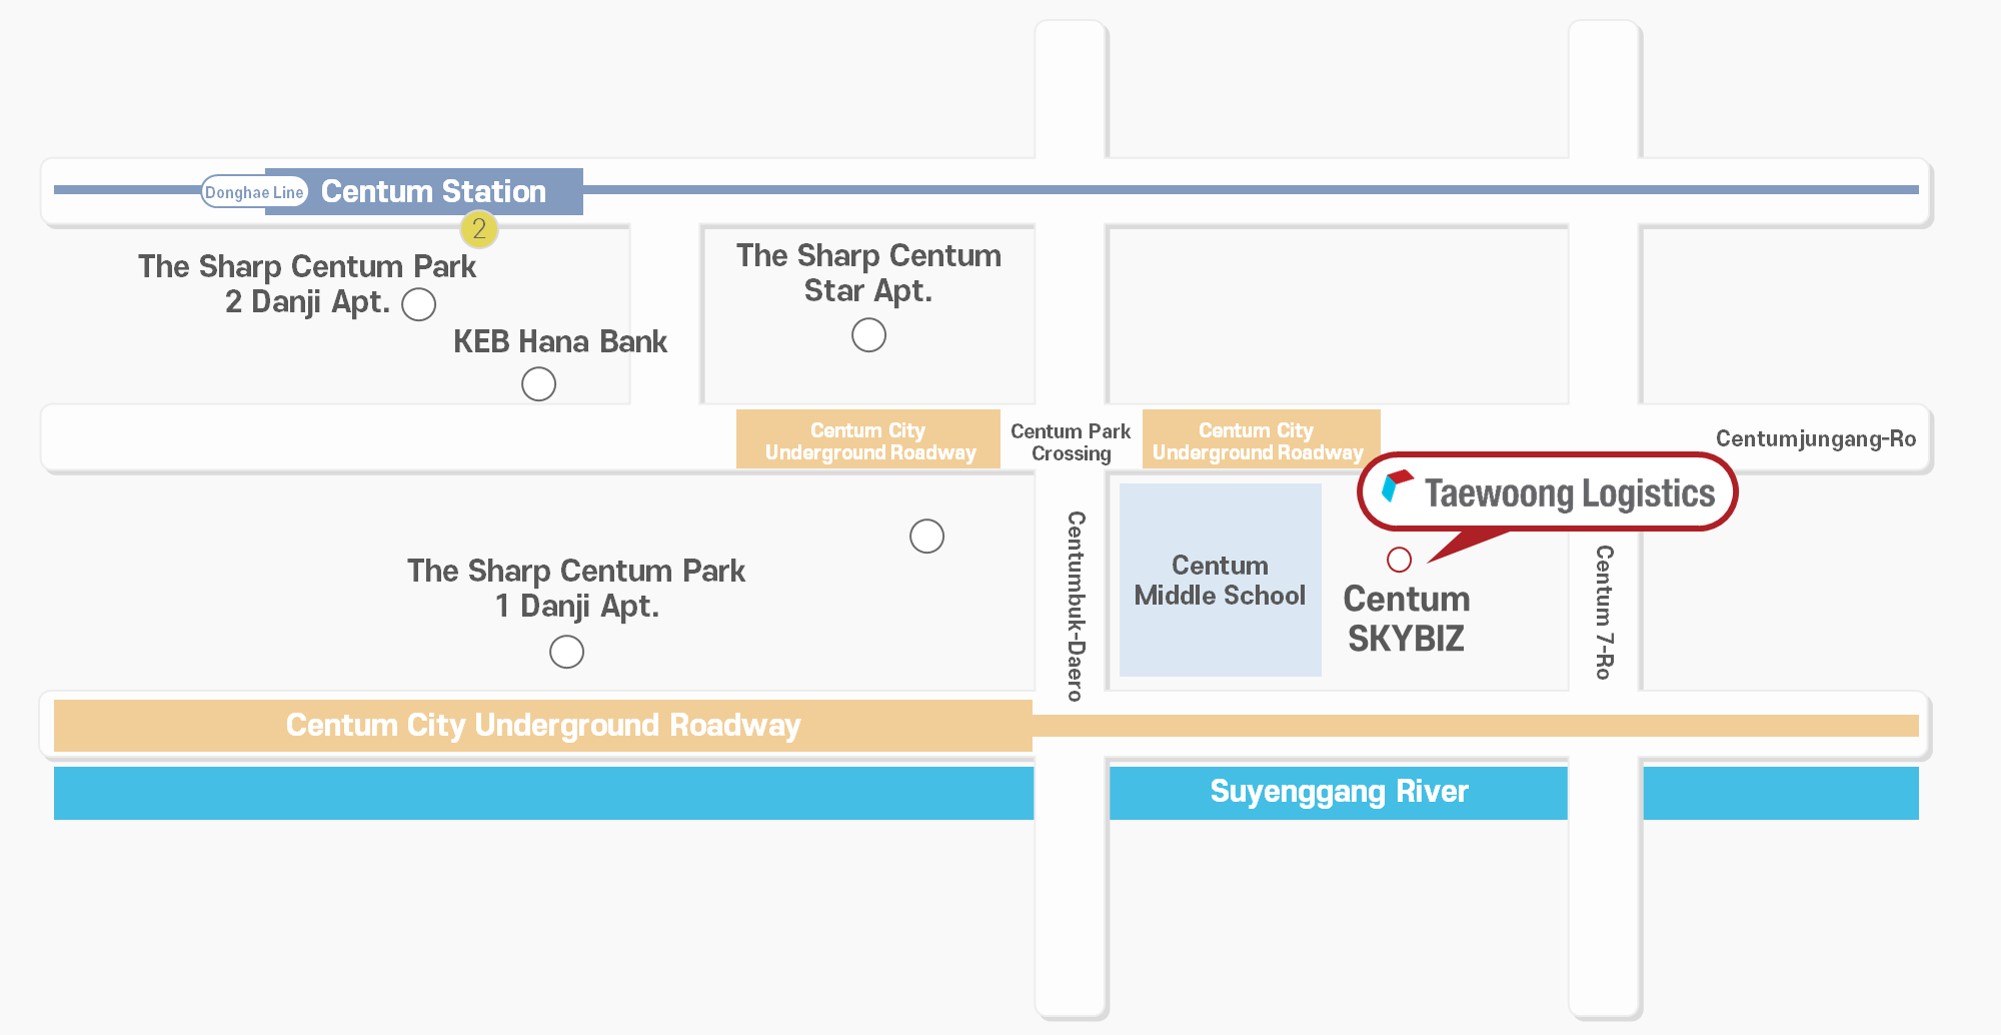Screen dimensions: 2001x1035
Task: Click the Centum Park Crossing label
Action: coord(1070,442)
